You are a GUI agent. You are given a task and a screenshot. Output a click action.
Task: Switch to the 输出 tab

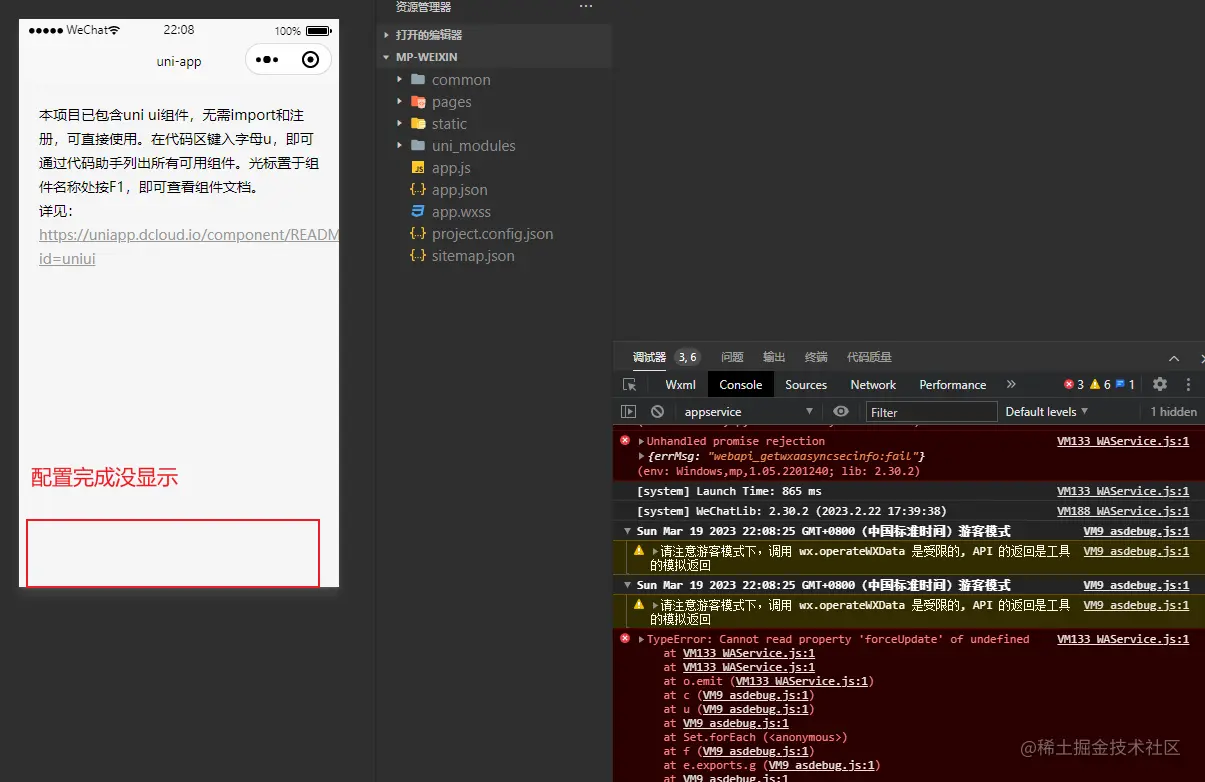[x=774, y=357]
